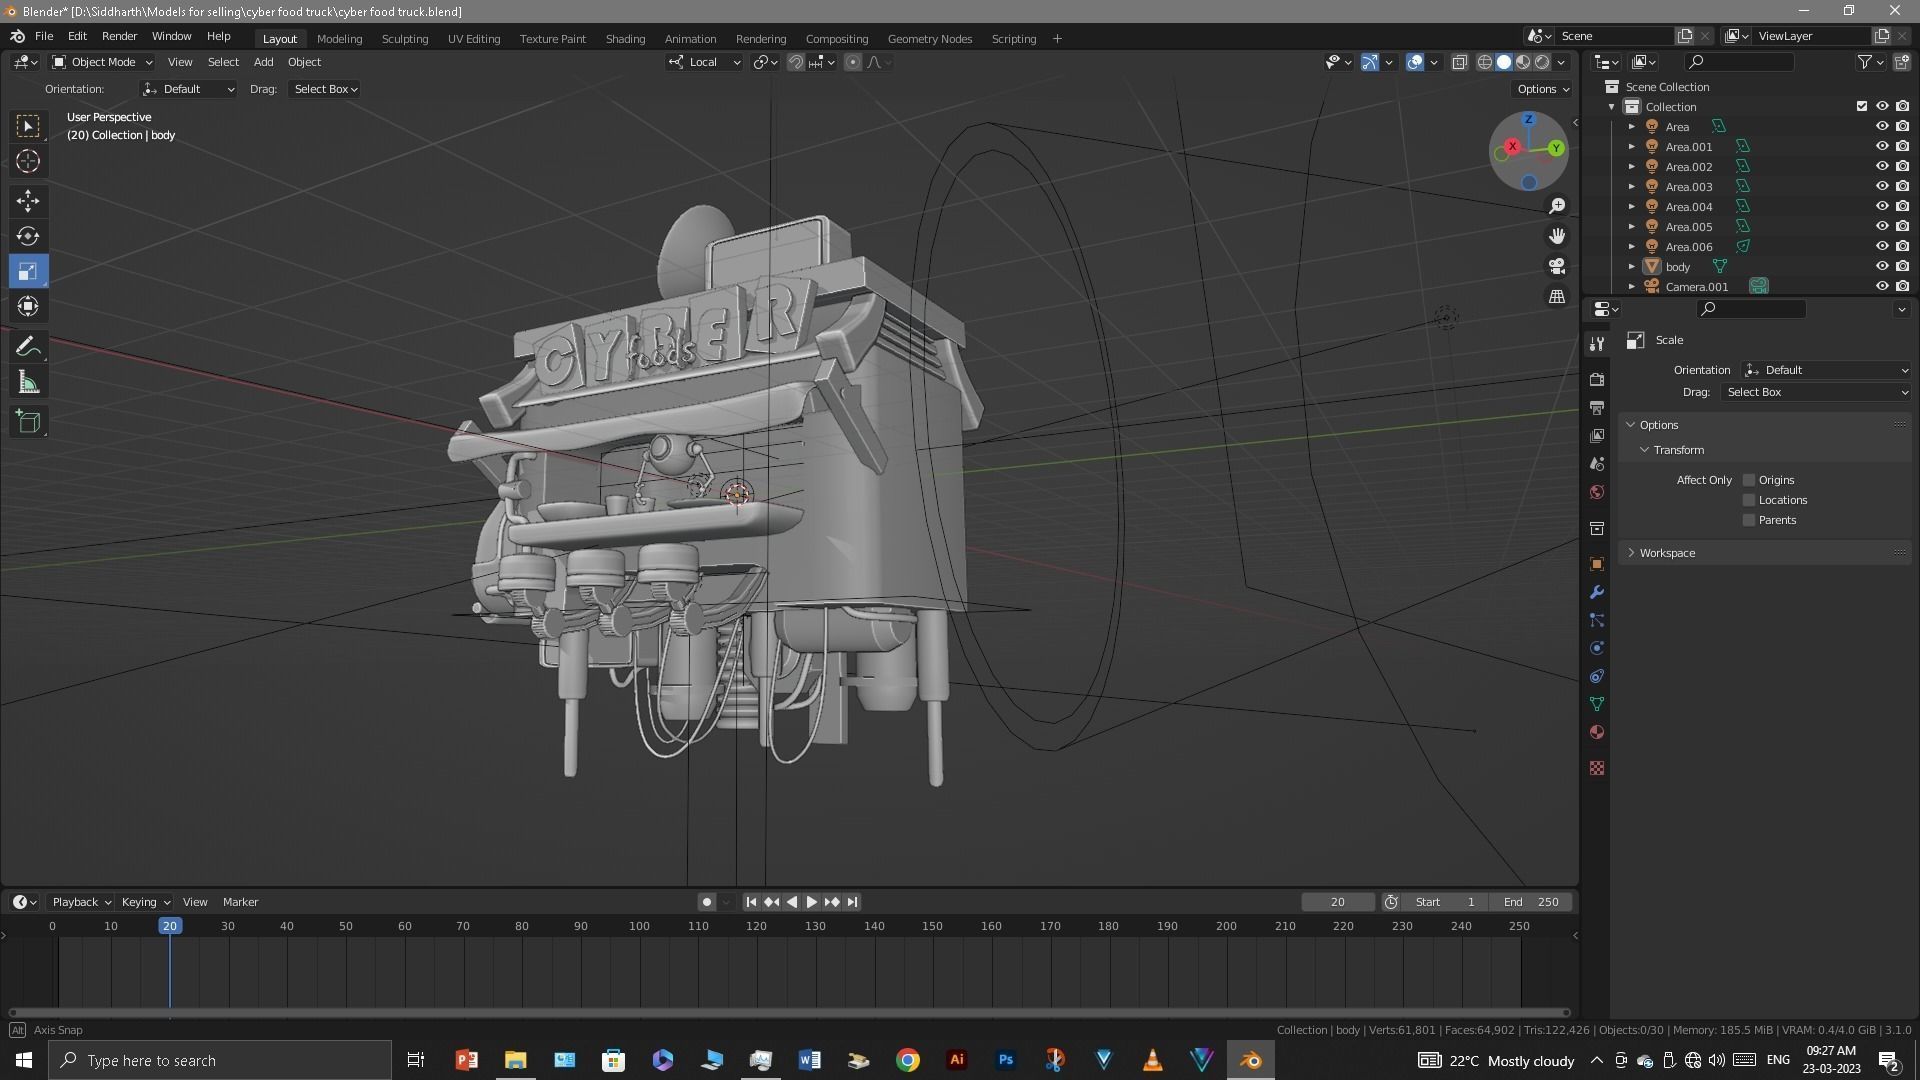Switch to the Shading workspace tab
1920x1080 pixels.
[625, 39]
